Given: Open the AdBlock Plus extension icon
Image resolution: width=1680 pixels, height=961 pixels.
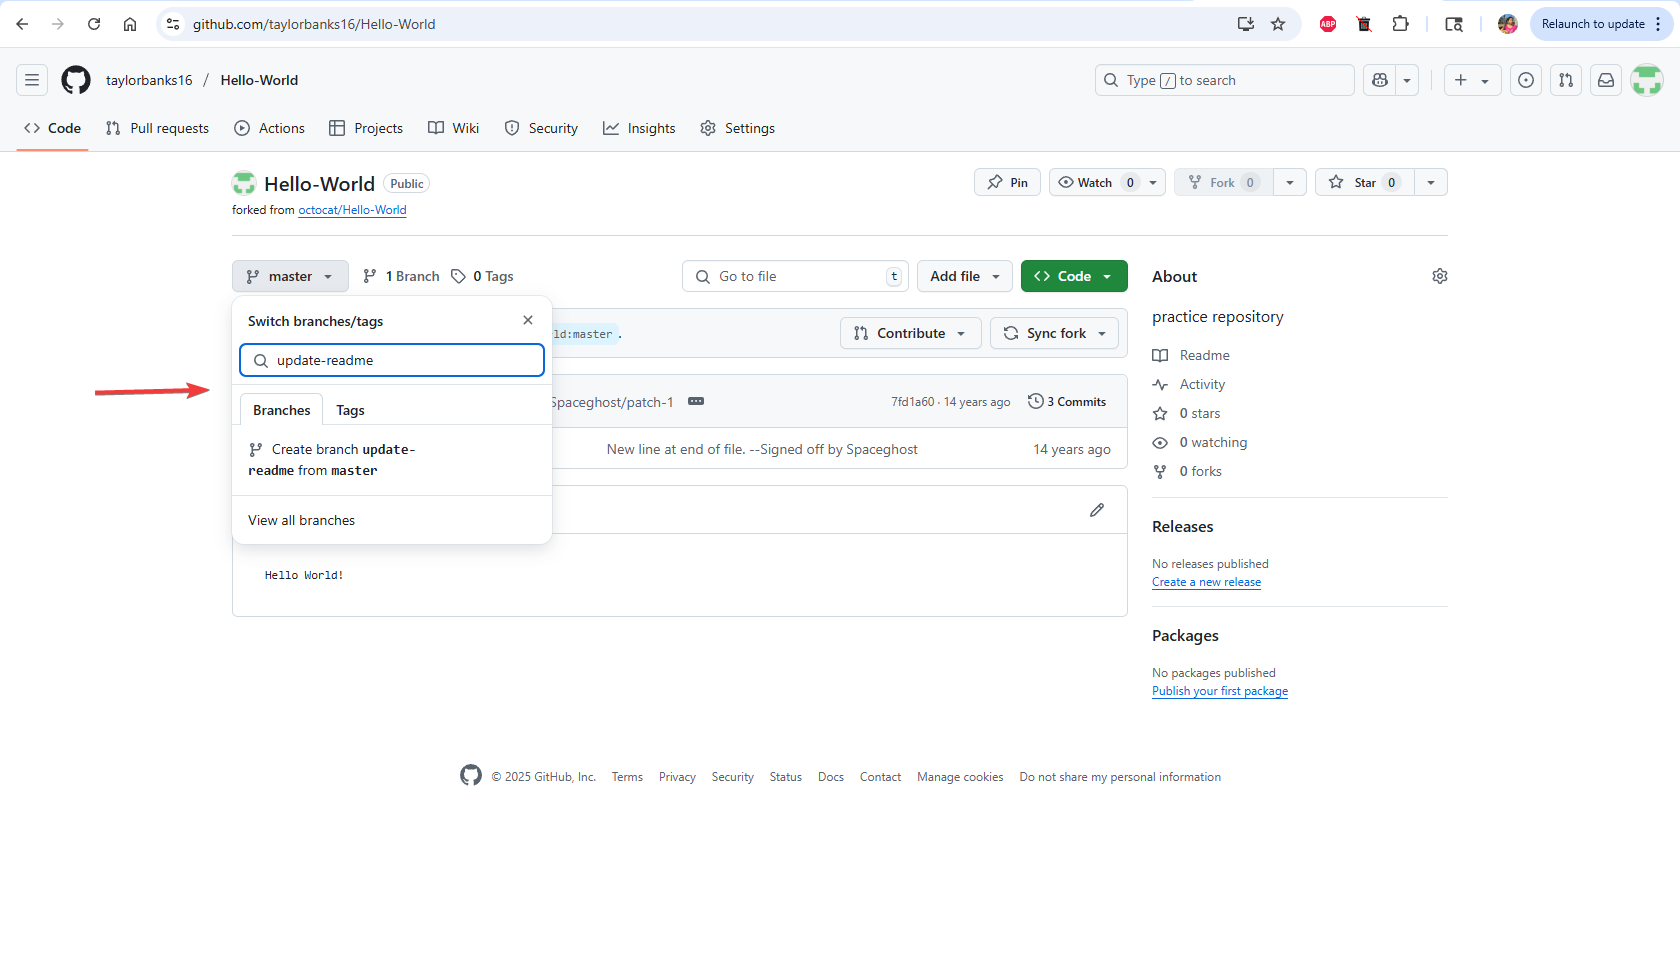Looking at the screenshot, I should tap(1328, 24).
